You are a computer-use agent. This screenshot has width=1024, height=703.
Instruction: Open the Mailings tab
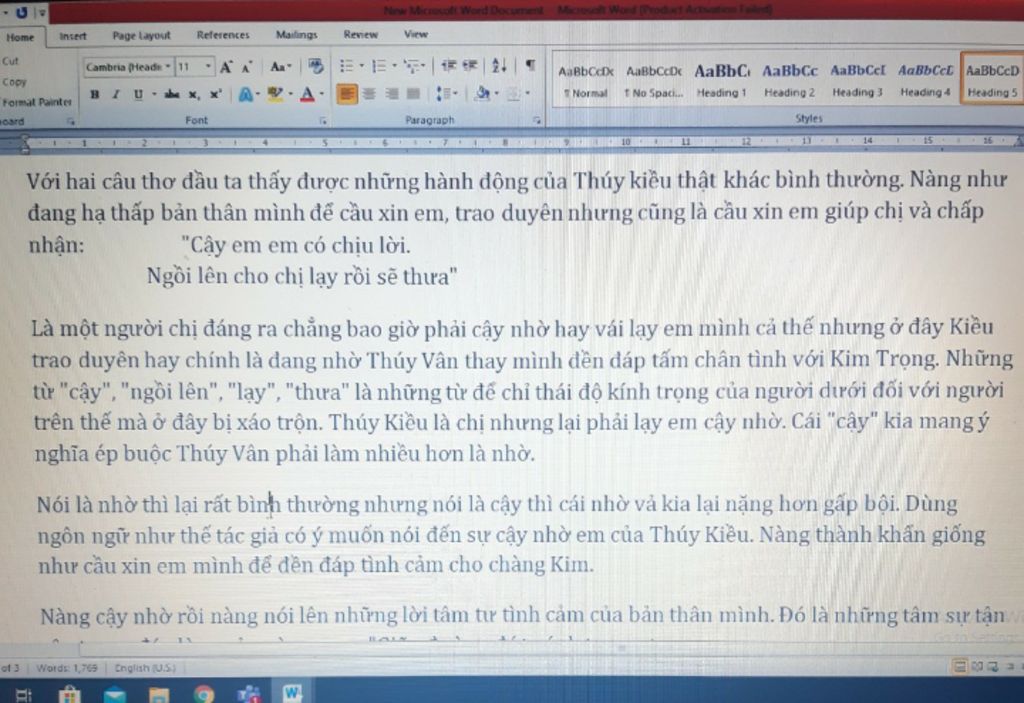coord(296,35)
